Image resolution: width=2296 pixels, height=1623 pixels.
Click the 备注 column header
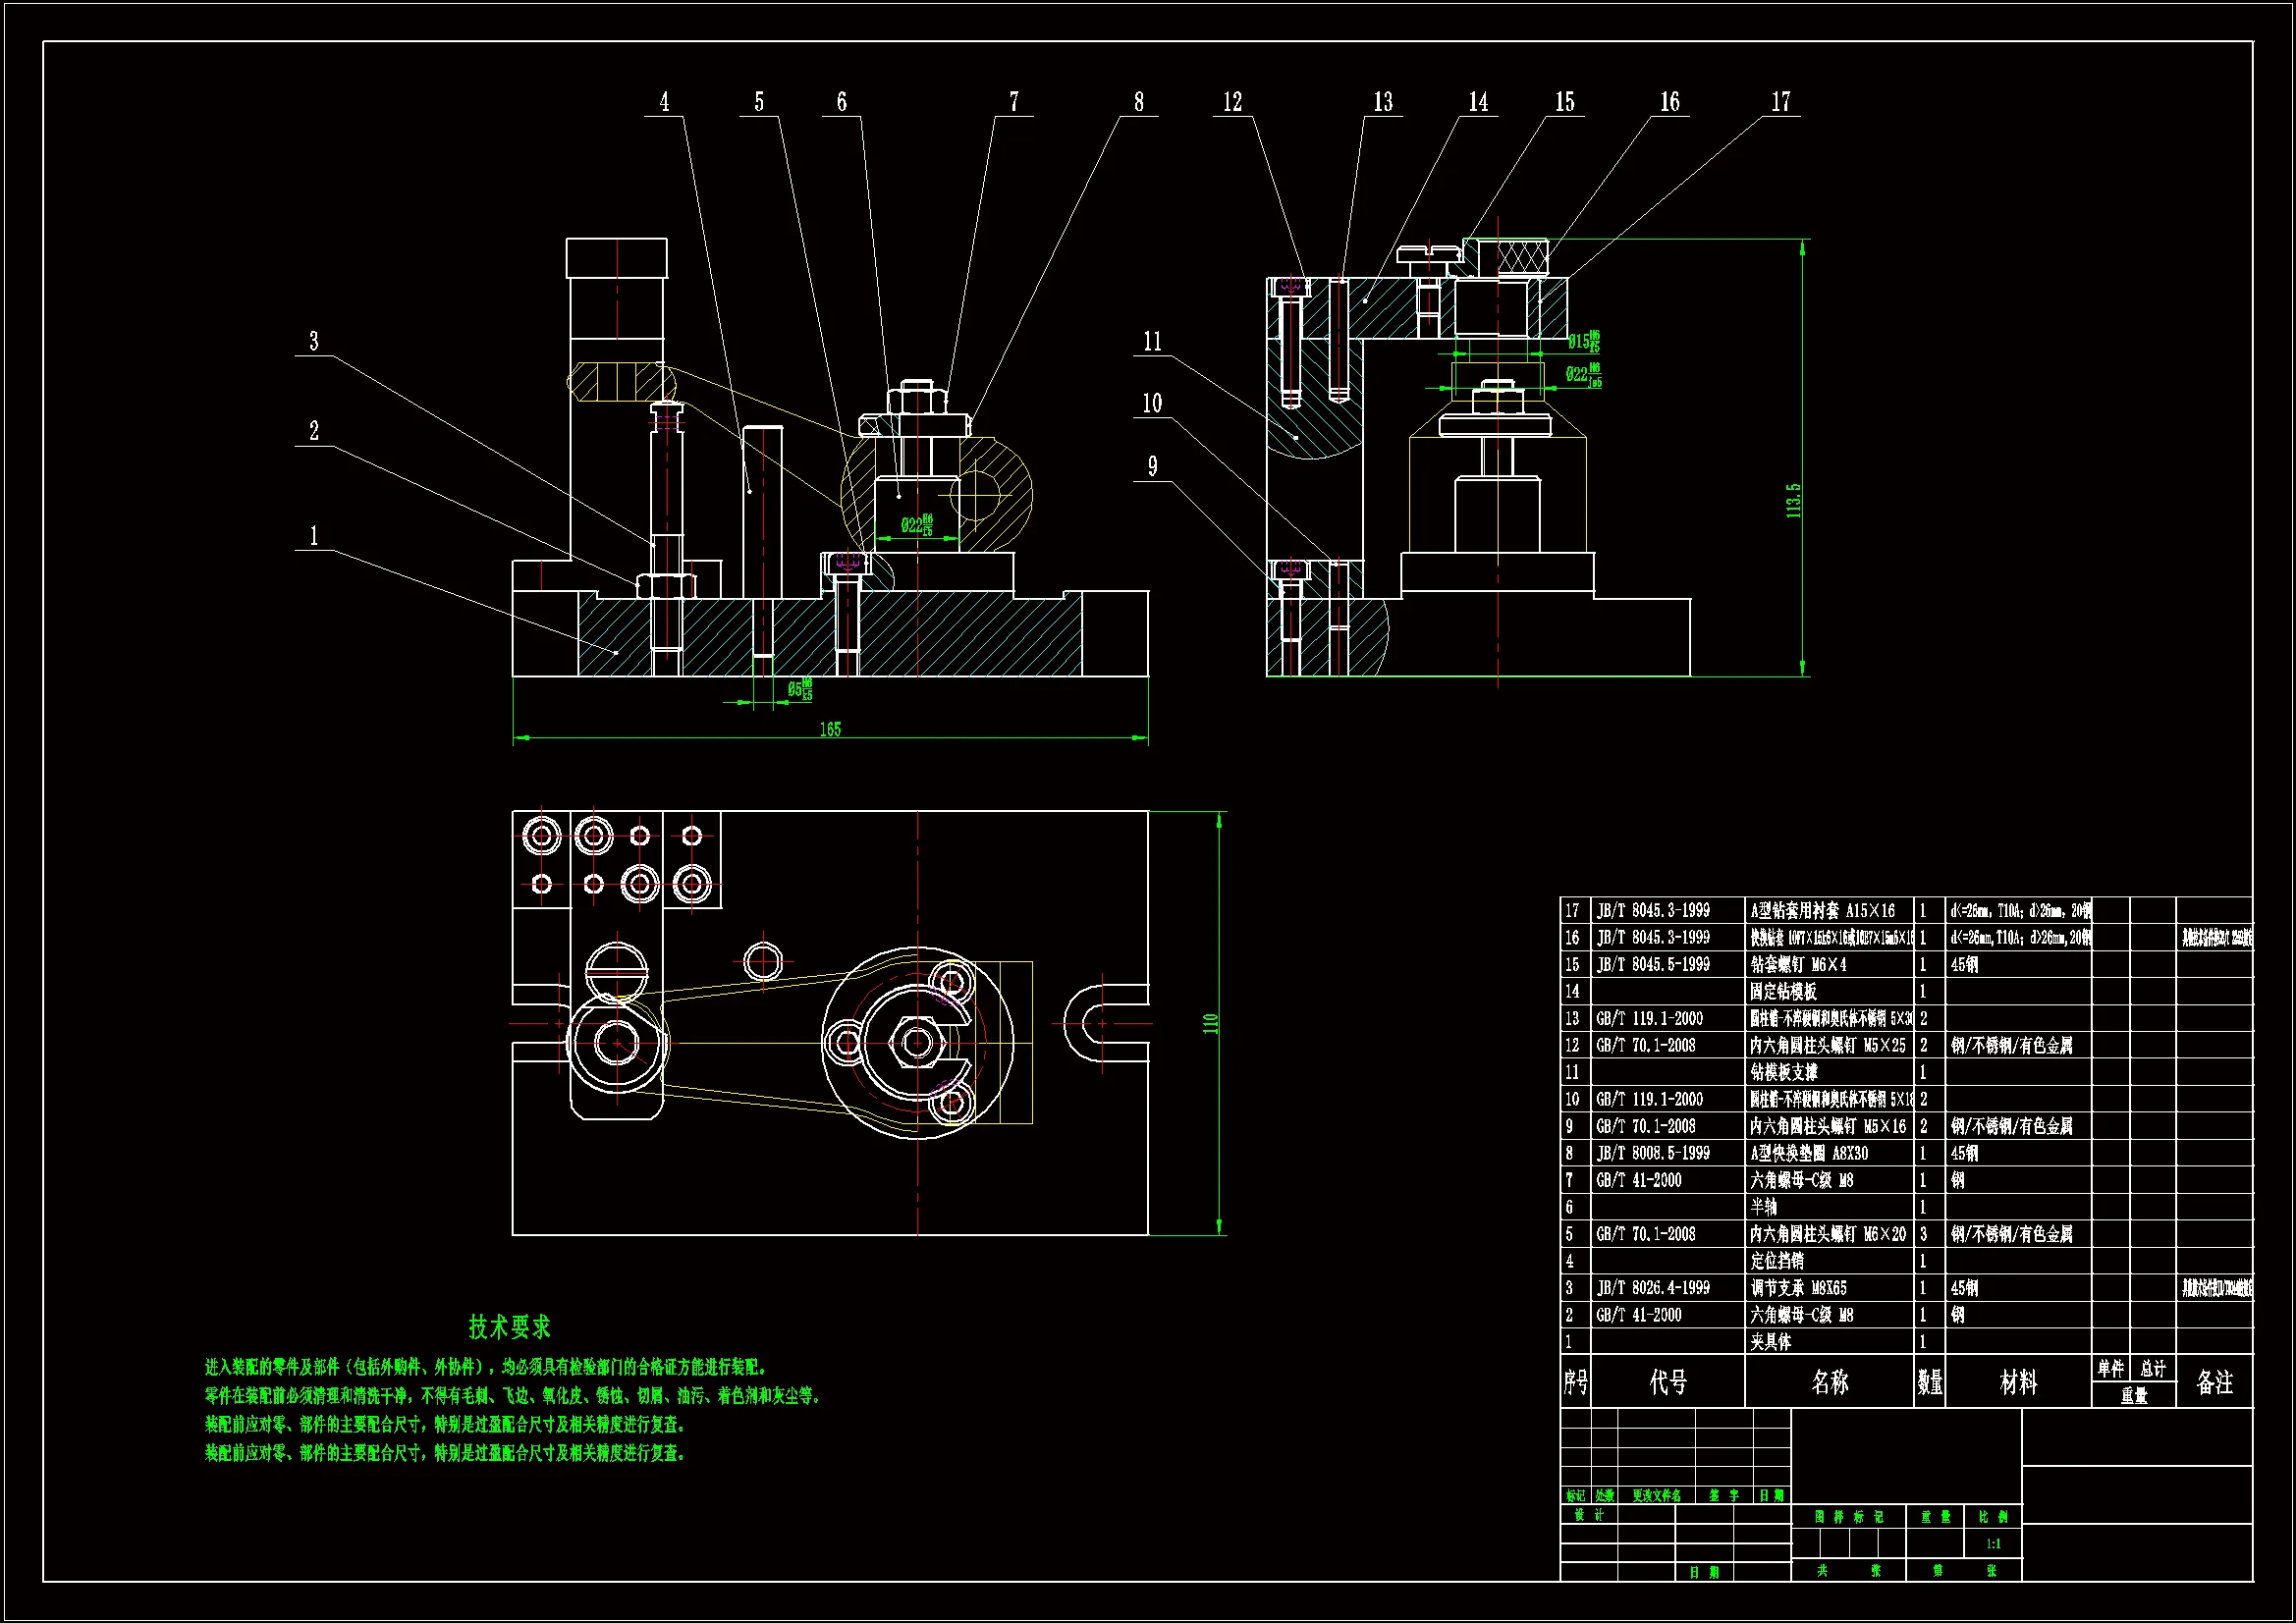click(x=2214, y=1382)
